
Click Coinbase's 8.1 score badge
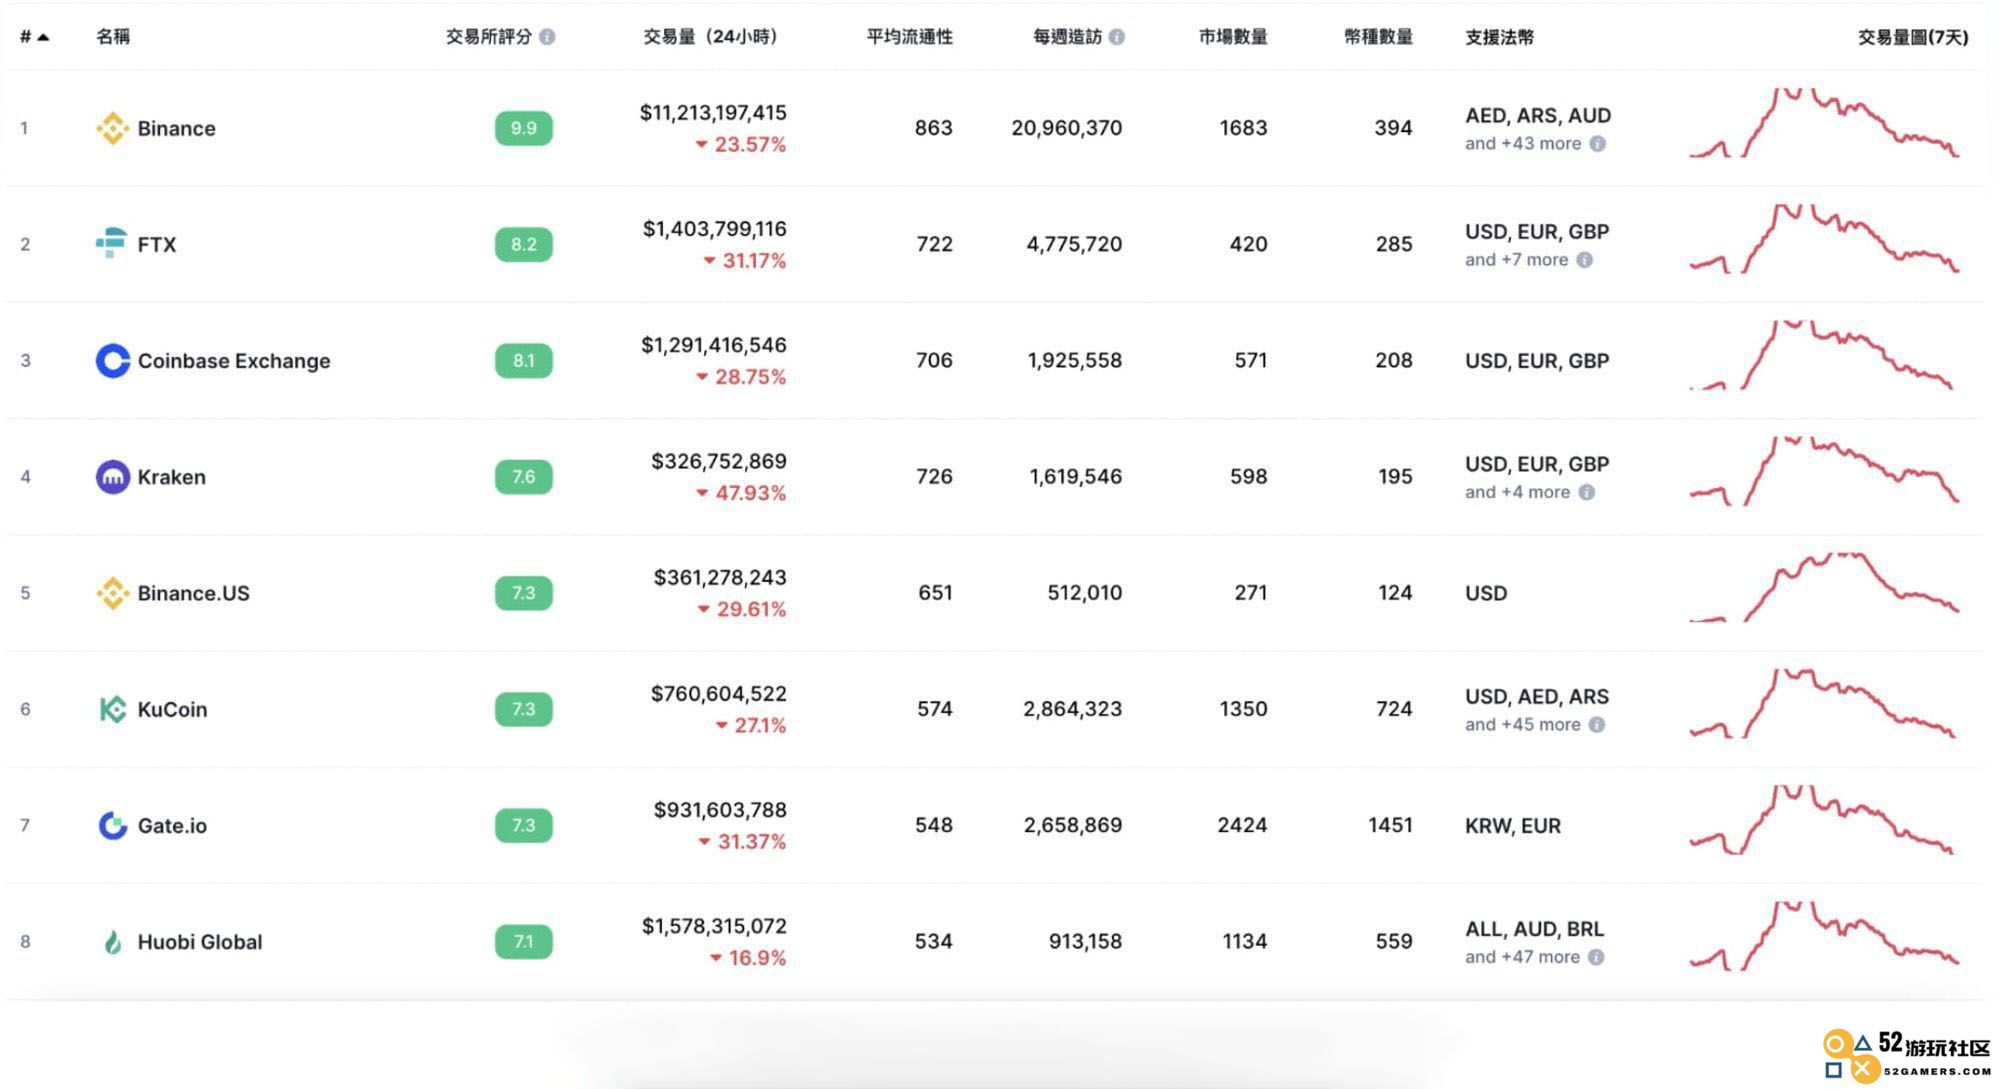[x=523, y=360]
